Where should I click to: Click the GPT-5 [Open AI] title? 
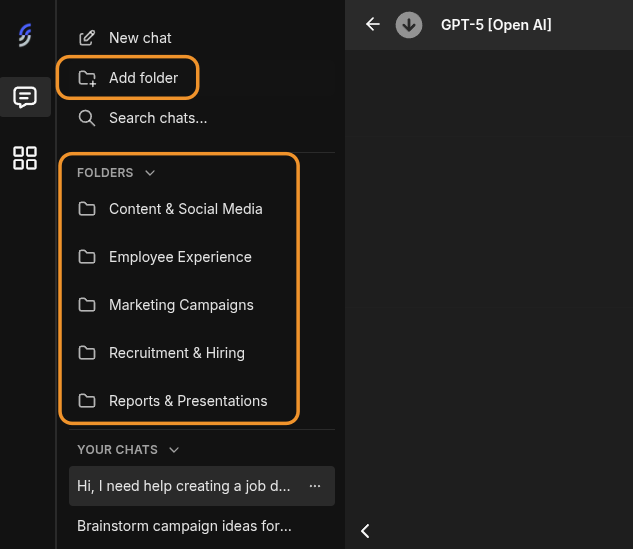point(496,25)
